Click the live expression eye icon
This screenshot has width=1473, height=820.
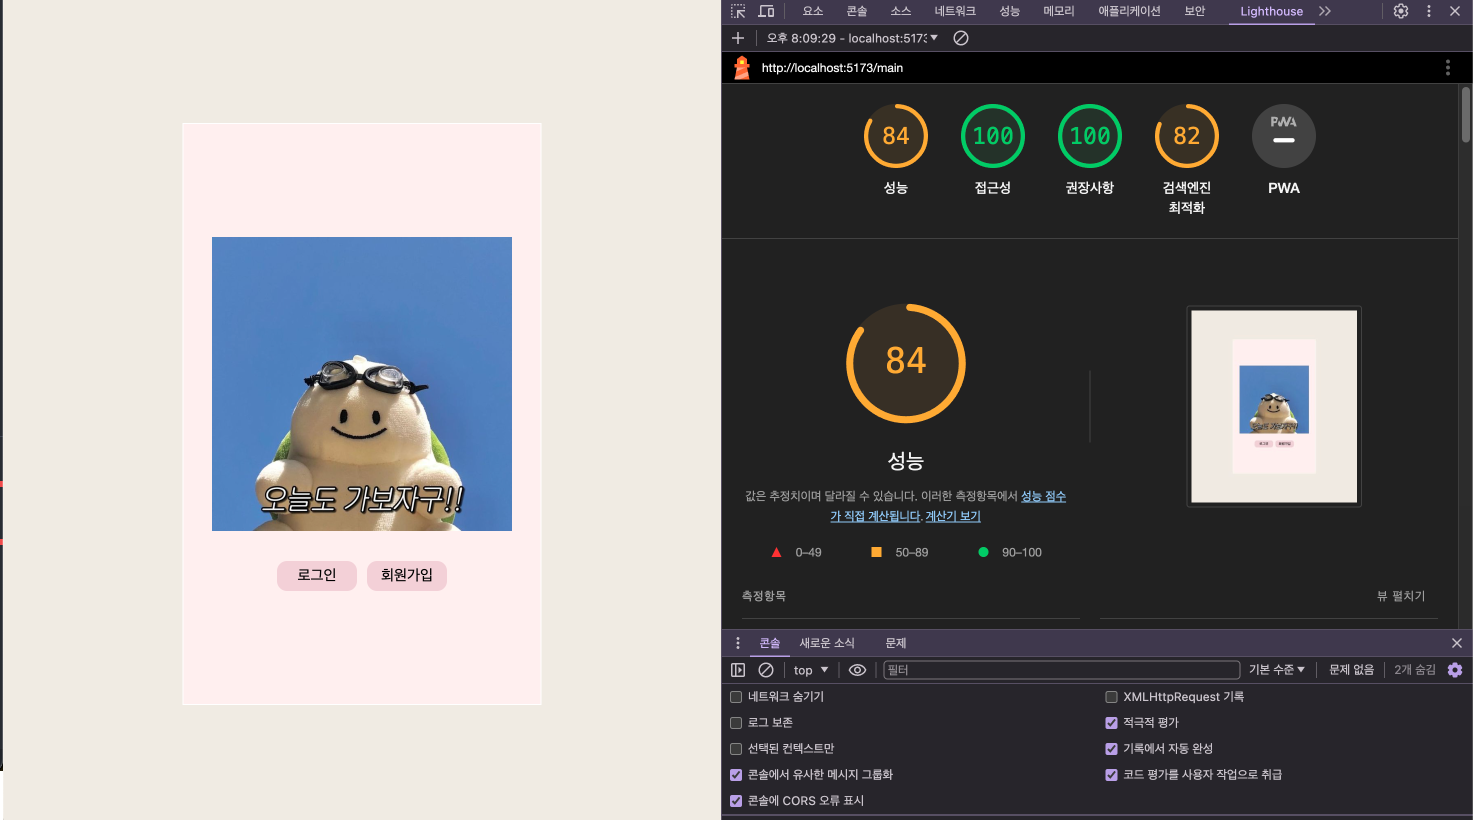point(857,670)
